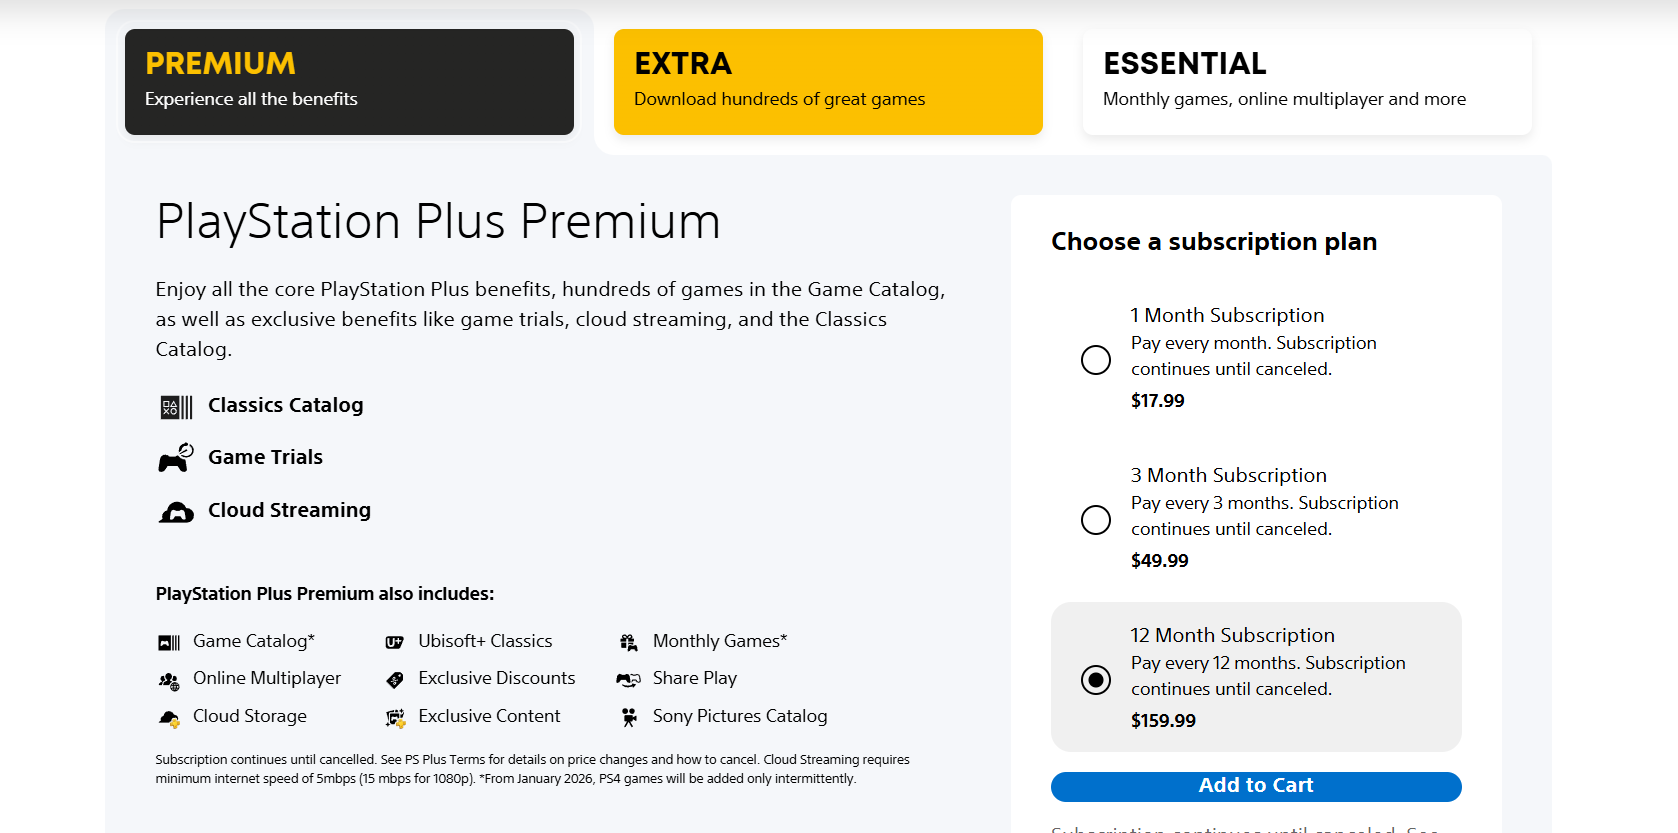Switch to the Premium tier tab

click(x=349, y=82)
